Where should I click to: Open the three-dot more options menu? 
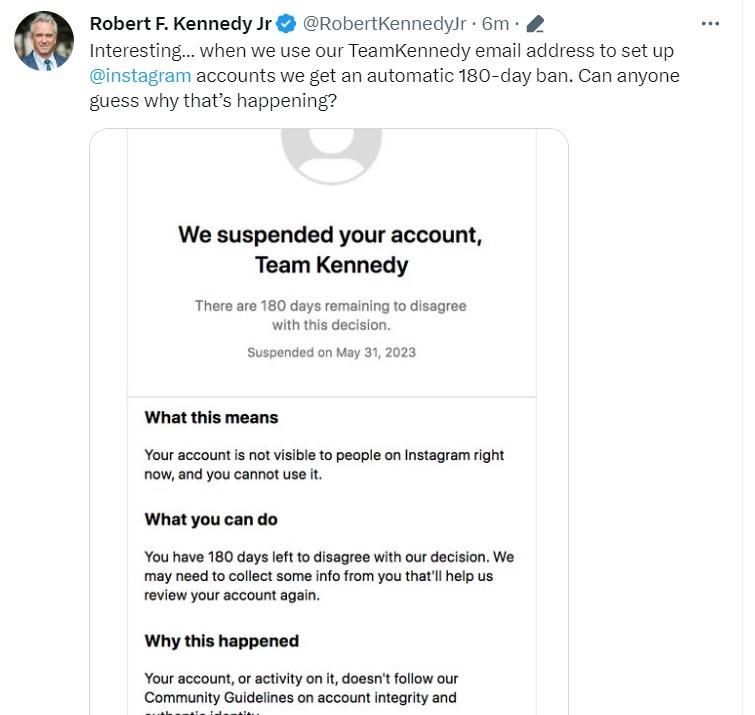(x=710, y=23)
